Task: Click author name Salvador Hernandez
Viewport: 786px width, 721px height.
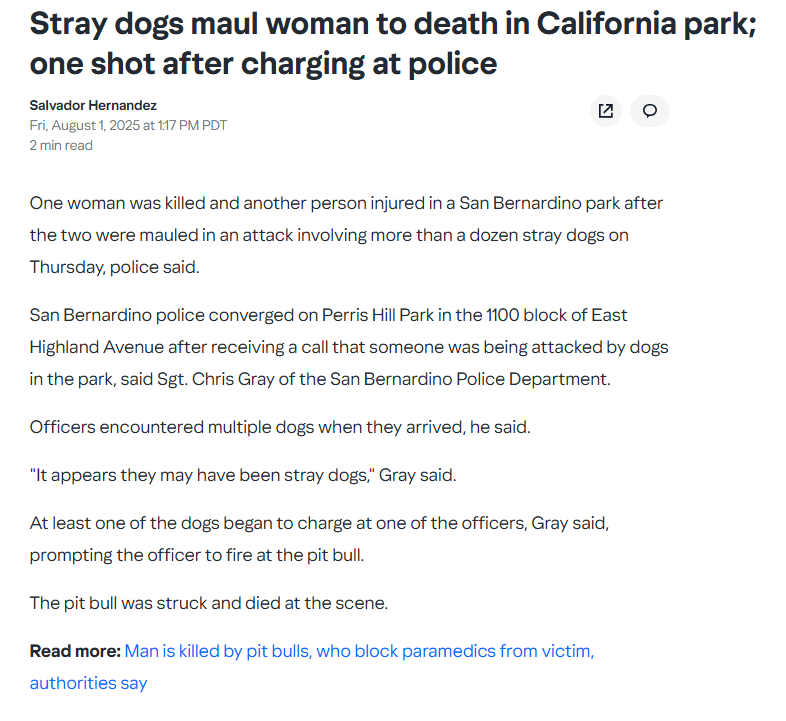Action: point(93,105)
